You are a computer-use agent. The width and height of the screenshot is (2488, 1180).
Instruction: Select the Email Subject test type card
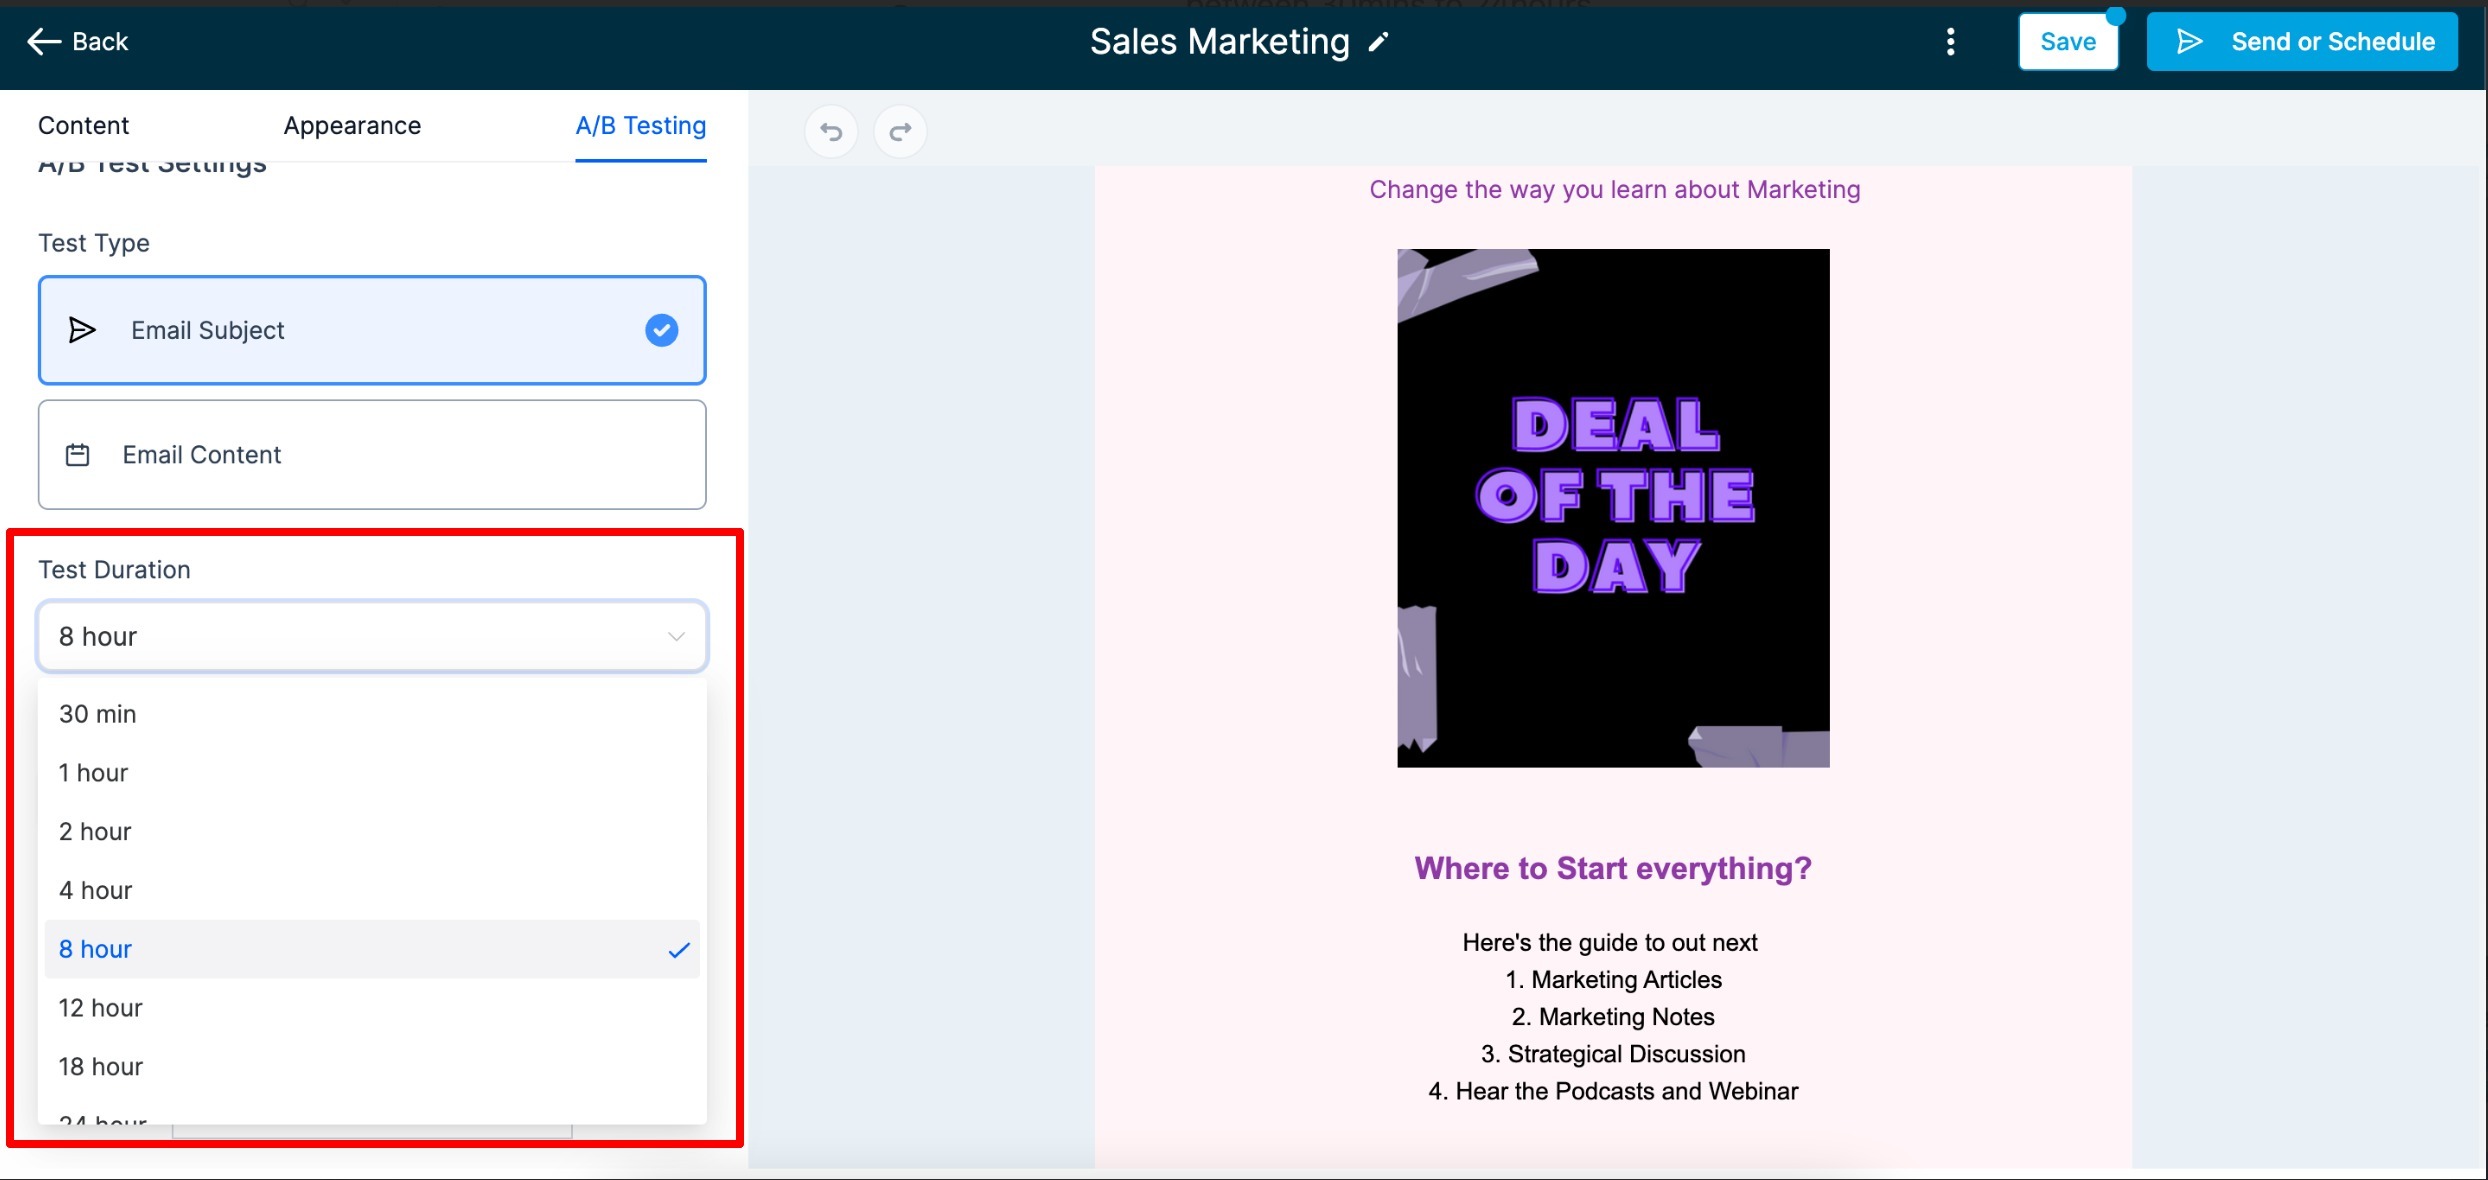coord(372,330)
